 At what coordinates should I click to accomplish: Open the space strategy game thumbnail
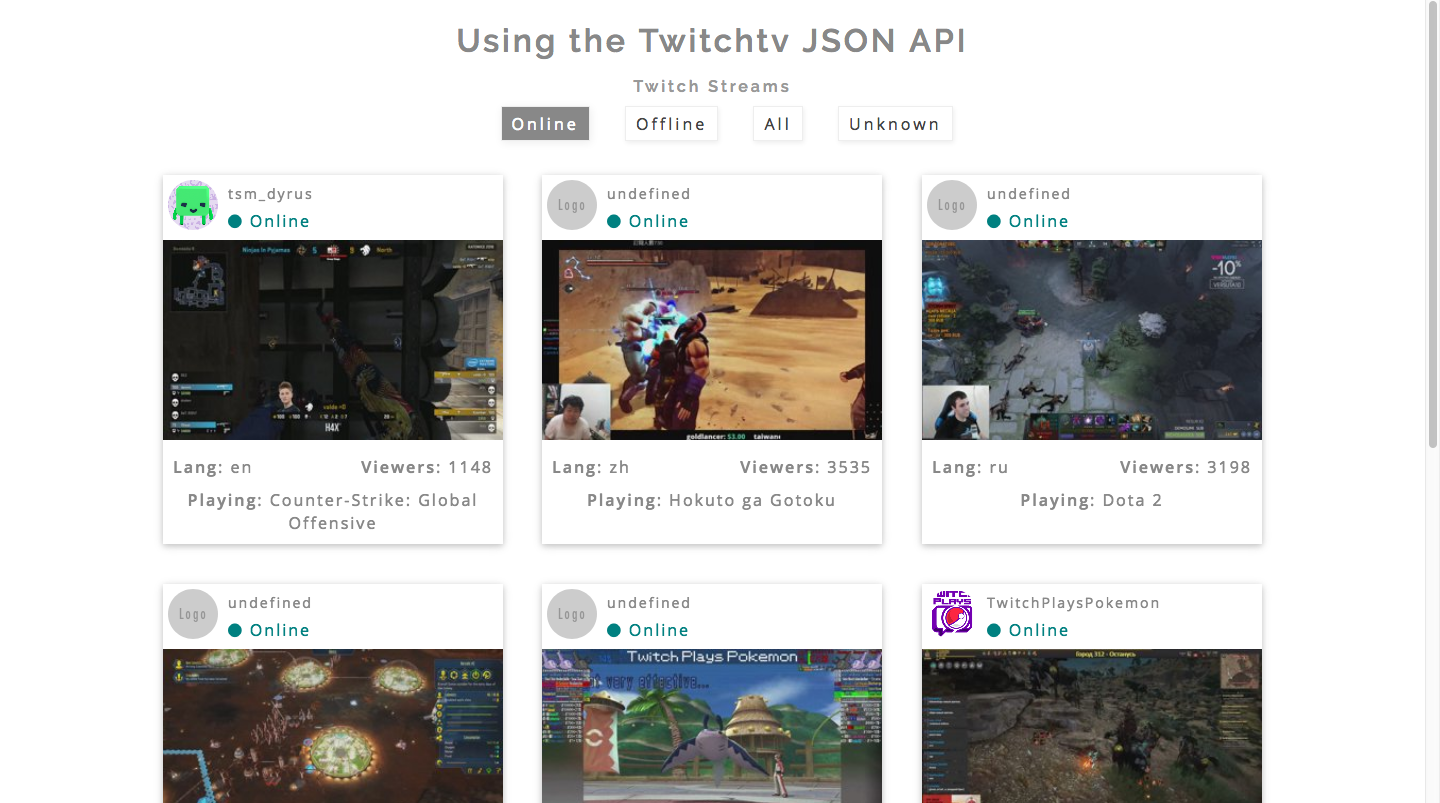pos(333,726)
